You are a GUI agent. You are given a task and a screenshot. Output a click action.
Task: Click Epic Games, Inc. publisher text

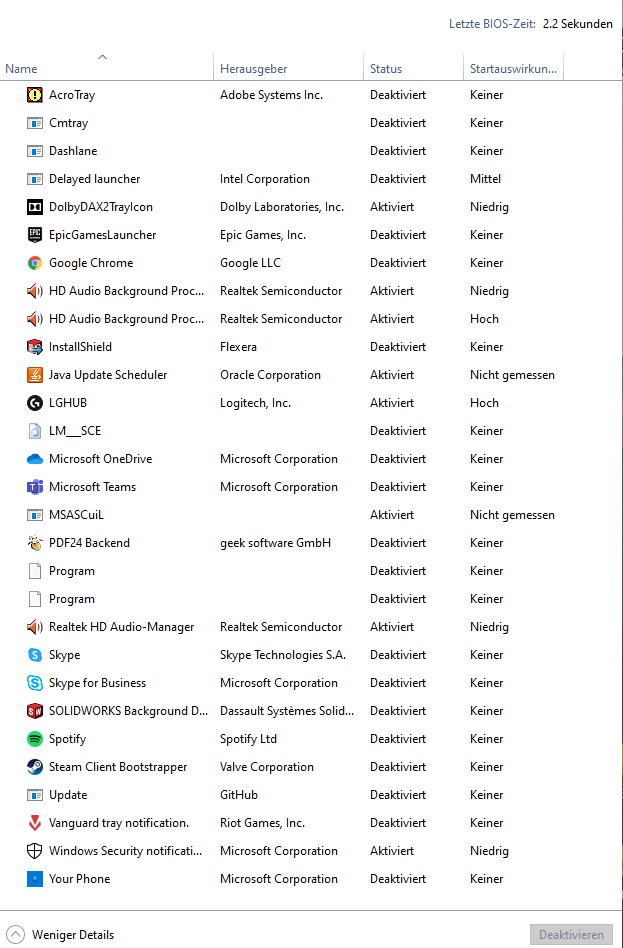(263, 235)
